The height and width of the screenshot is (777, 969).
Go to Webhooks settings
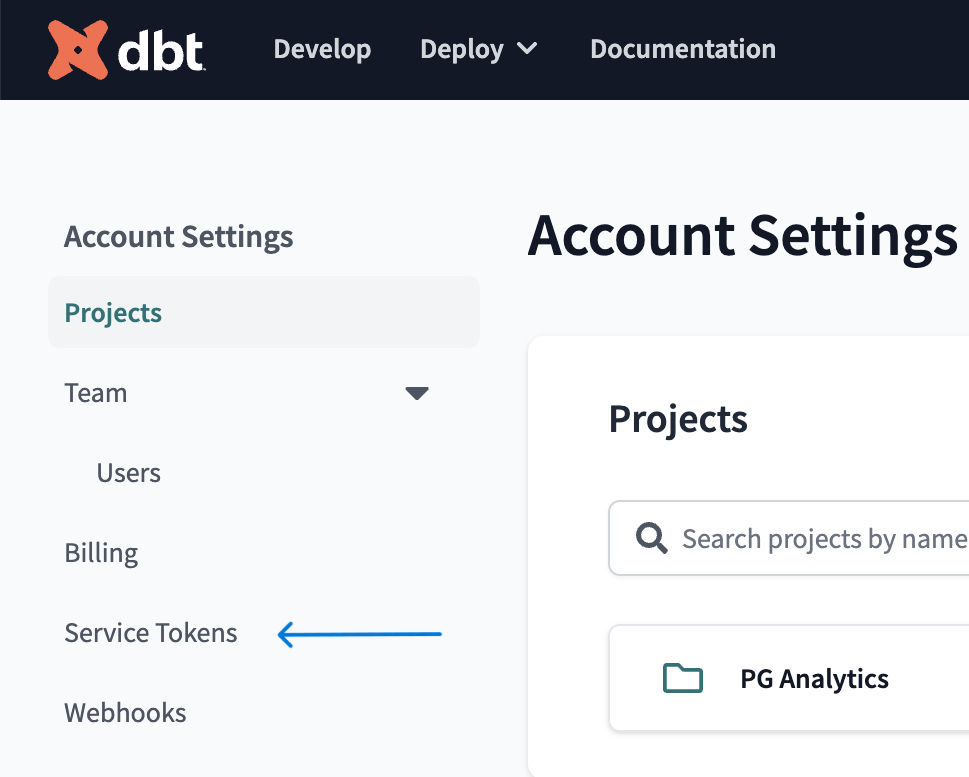125,713
